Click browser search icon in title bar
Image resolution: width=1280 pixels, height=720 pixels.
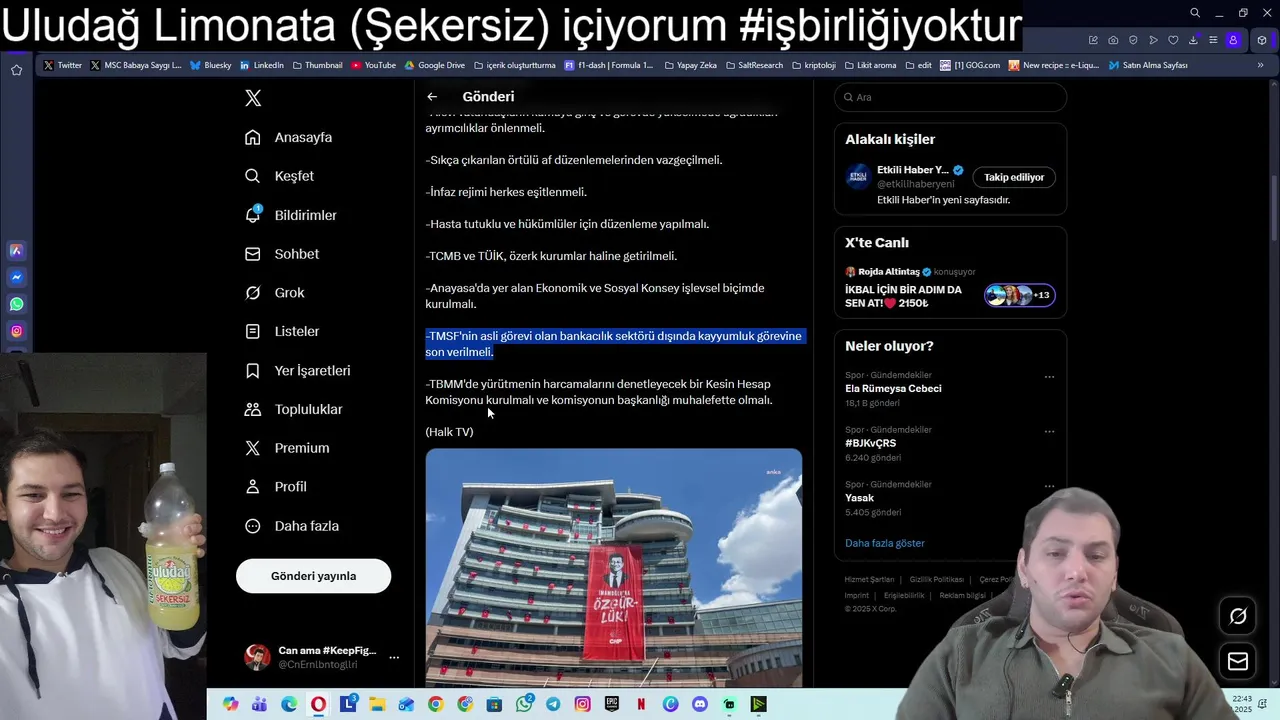coord(1195,13)
